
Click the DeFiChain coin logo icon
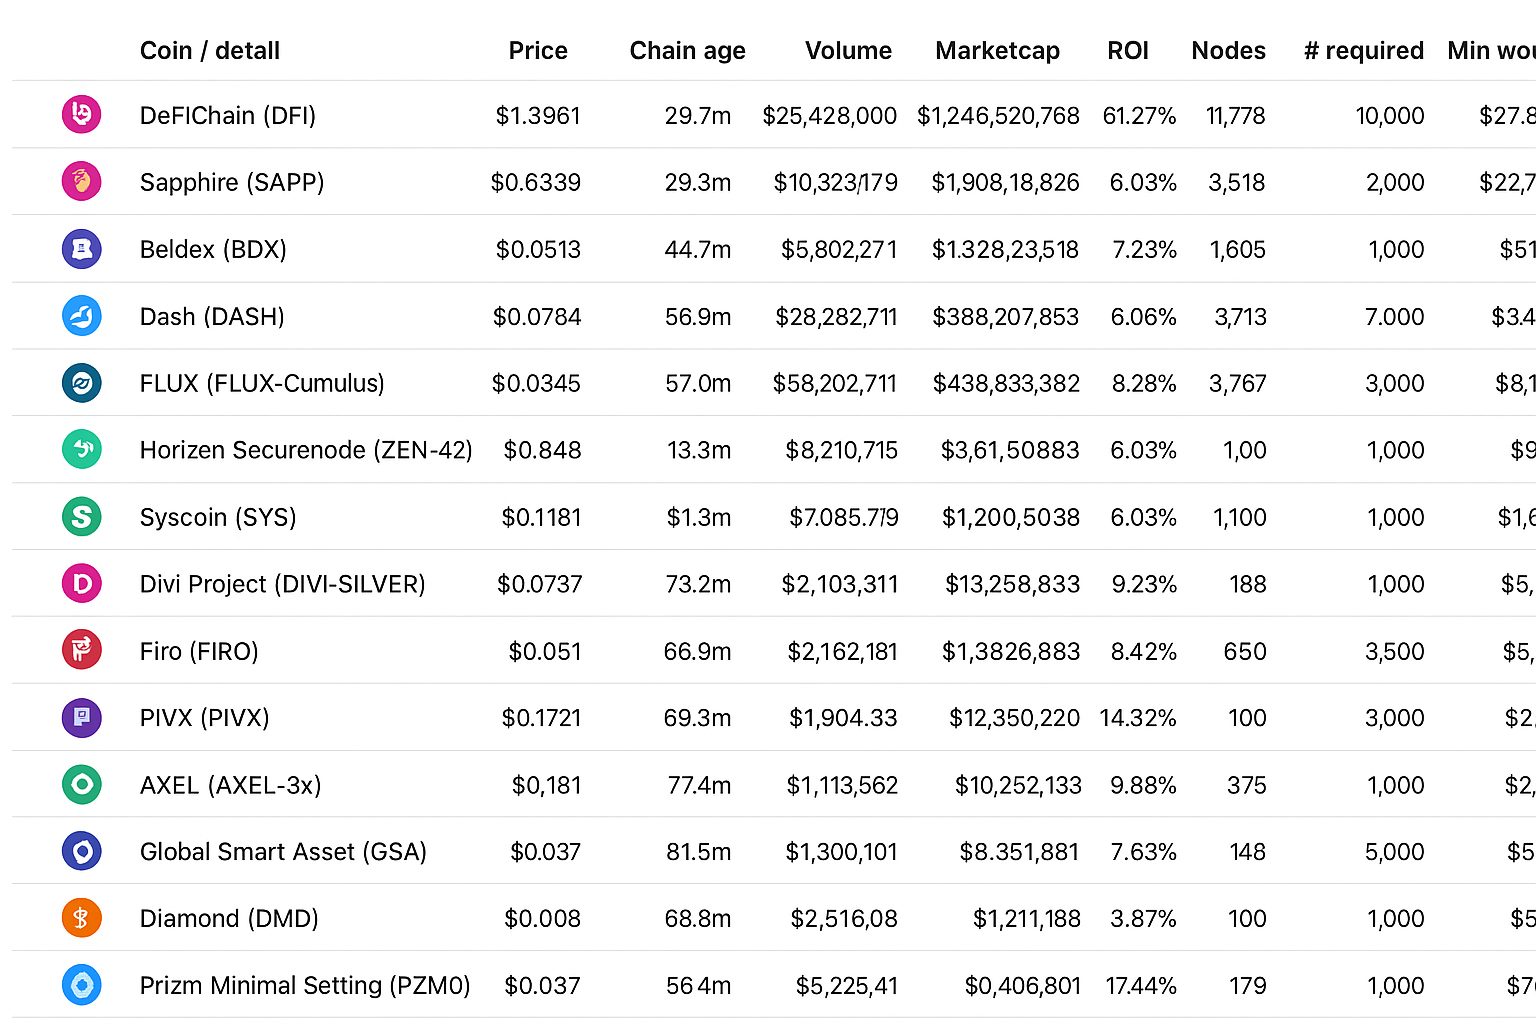82,115
